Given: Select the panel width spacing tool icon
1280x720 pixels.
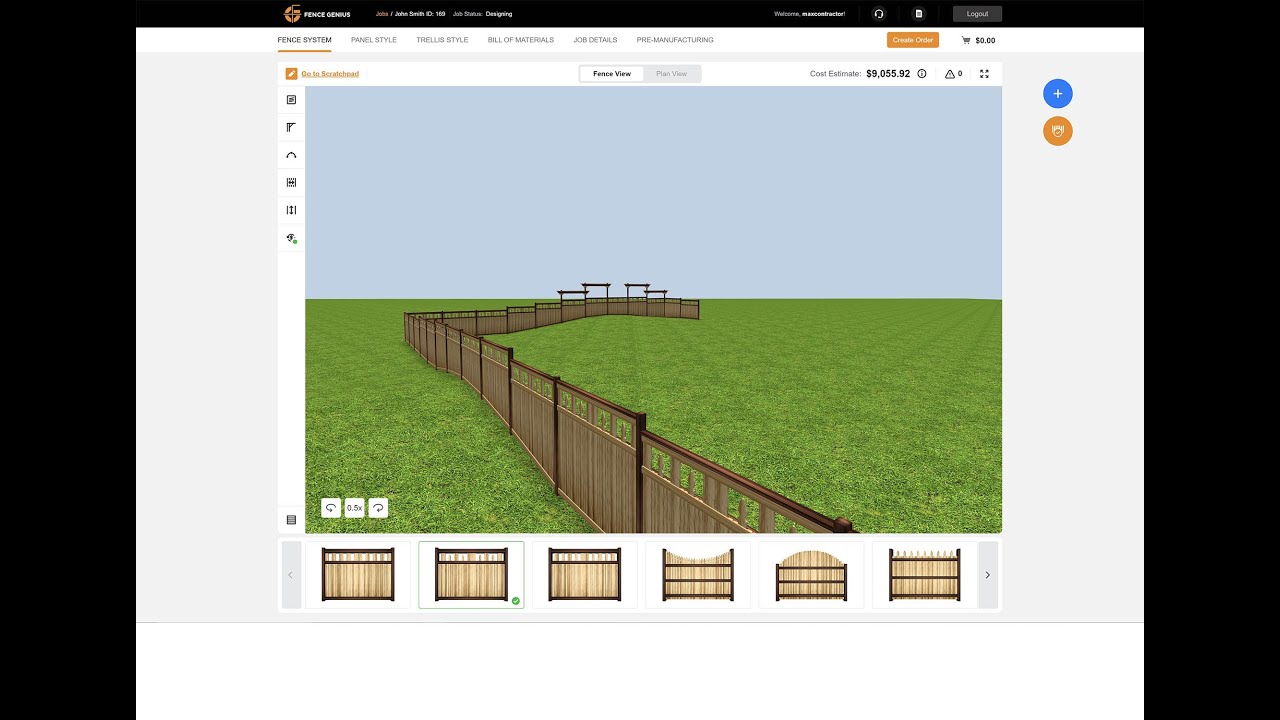Looking at the screenshot, I should point(291,182).
